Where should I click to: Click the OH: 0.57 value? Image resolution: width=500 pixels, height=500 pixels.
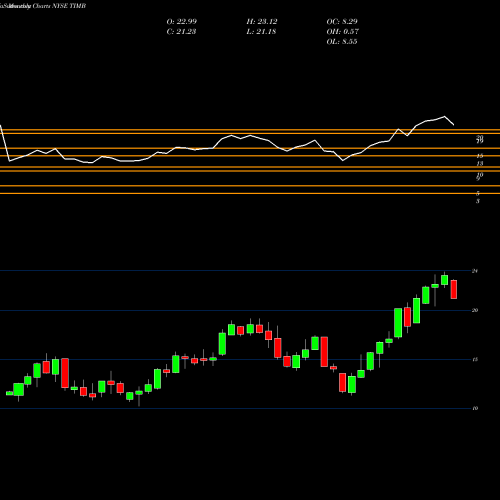(x=342, y=32)
